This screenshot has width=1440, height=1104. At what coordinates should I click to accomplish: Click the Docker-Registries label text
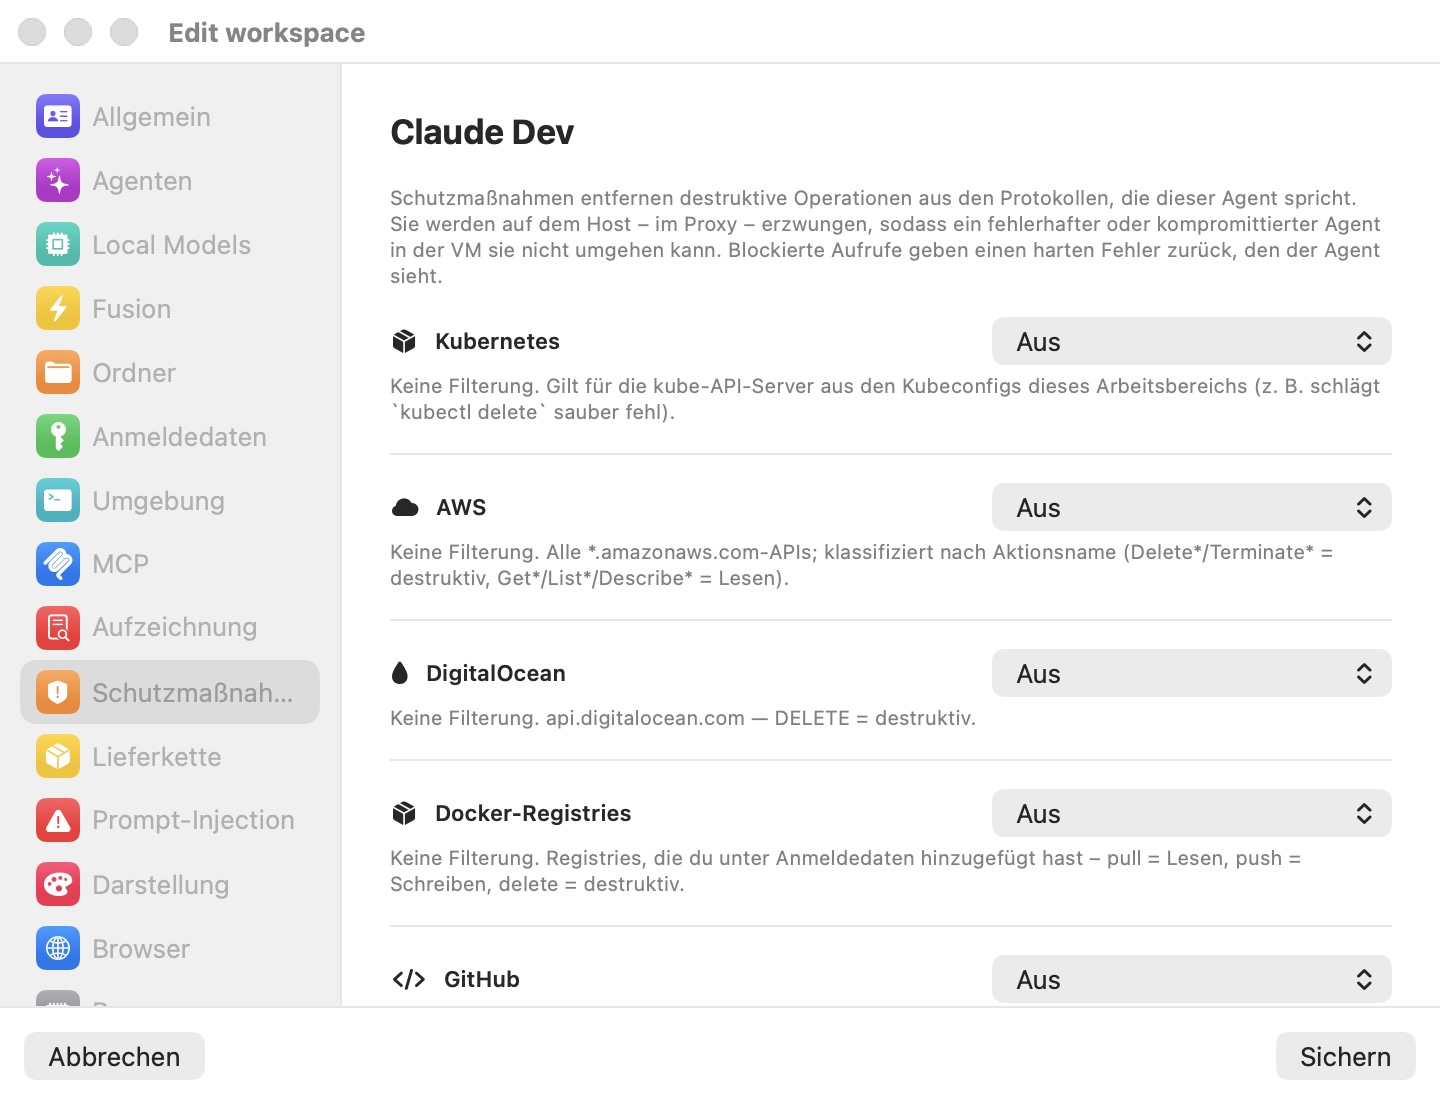pyautogui.click(x=533, y=814)
